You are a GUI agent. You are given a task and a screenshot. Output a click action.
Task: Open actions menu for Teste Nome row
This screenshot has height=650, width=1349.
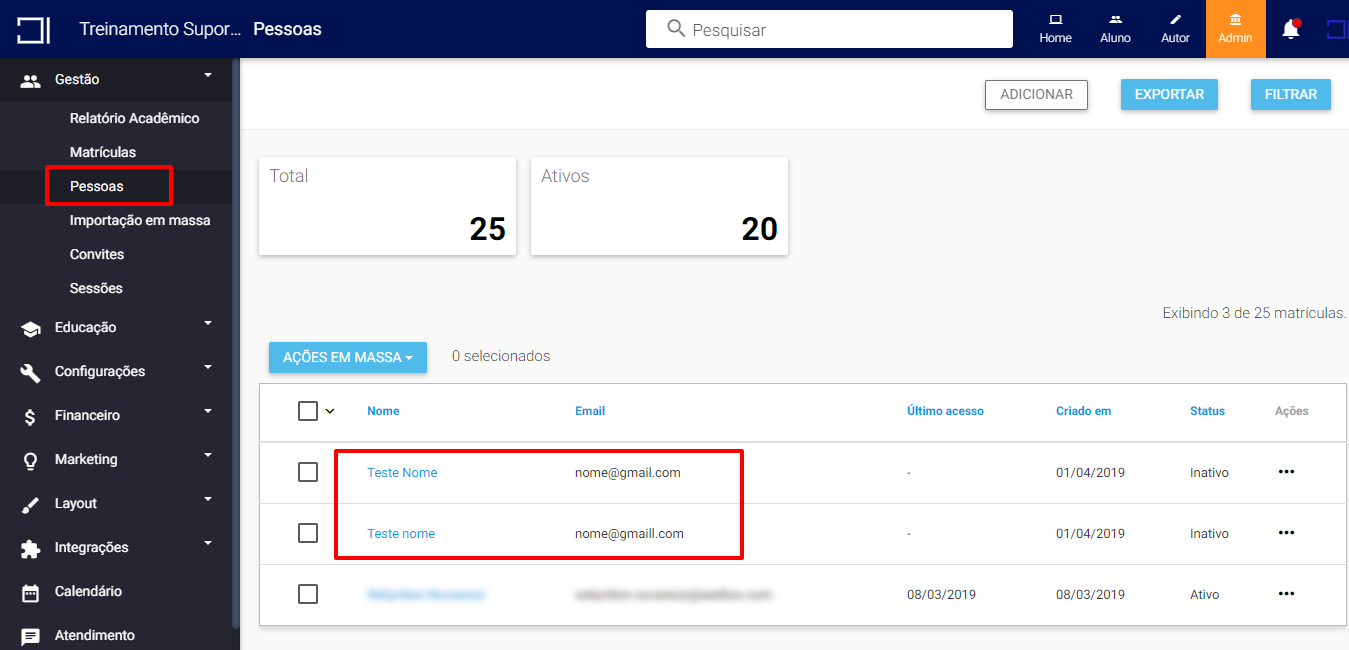tap(1286, 472)
